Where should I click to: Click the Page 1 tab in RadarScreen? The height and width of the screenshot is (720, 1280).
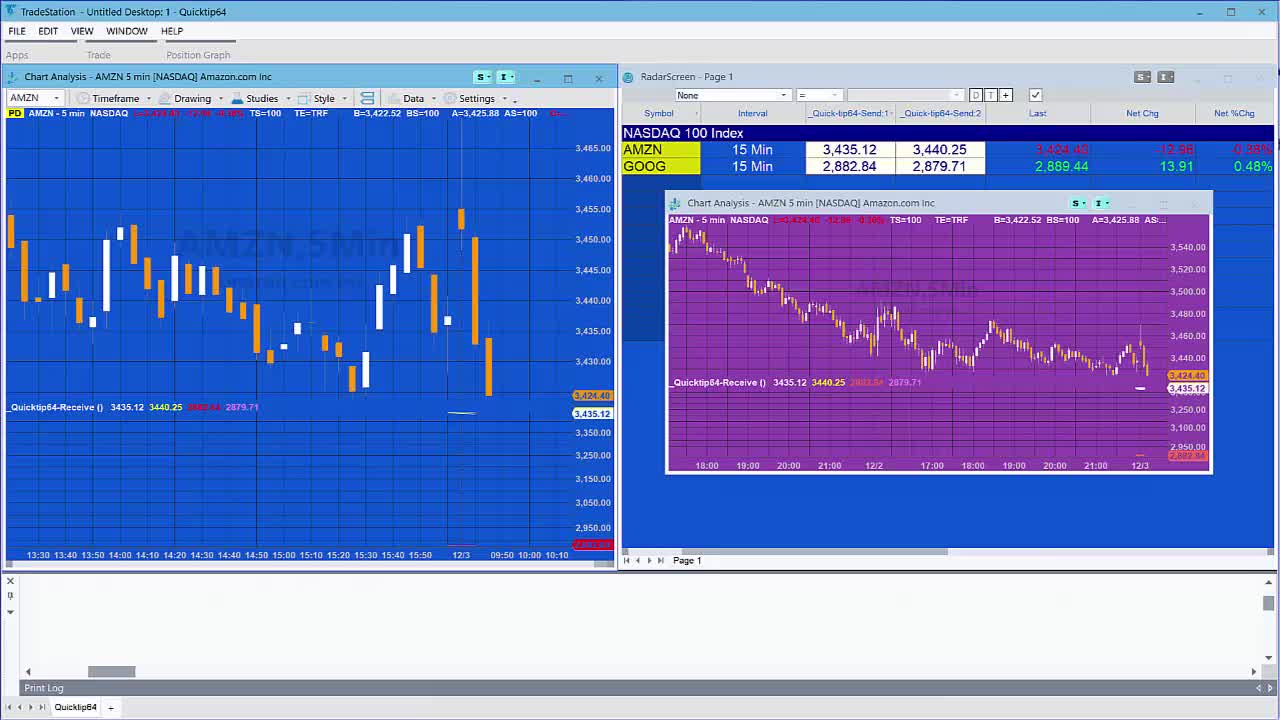pyautogui.click(x=687, y=560)
